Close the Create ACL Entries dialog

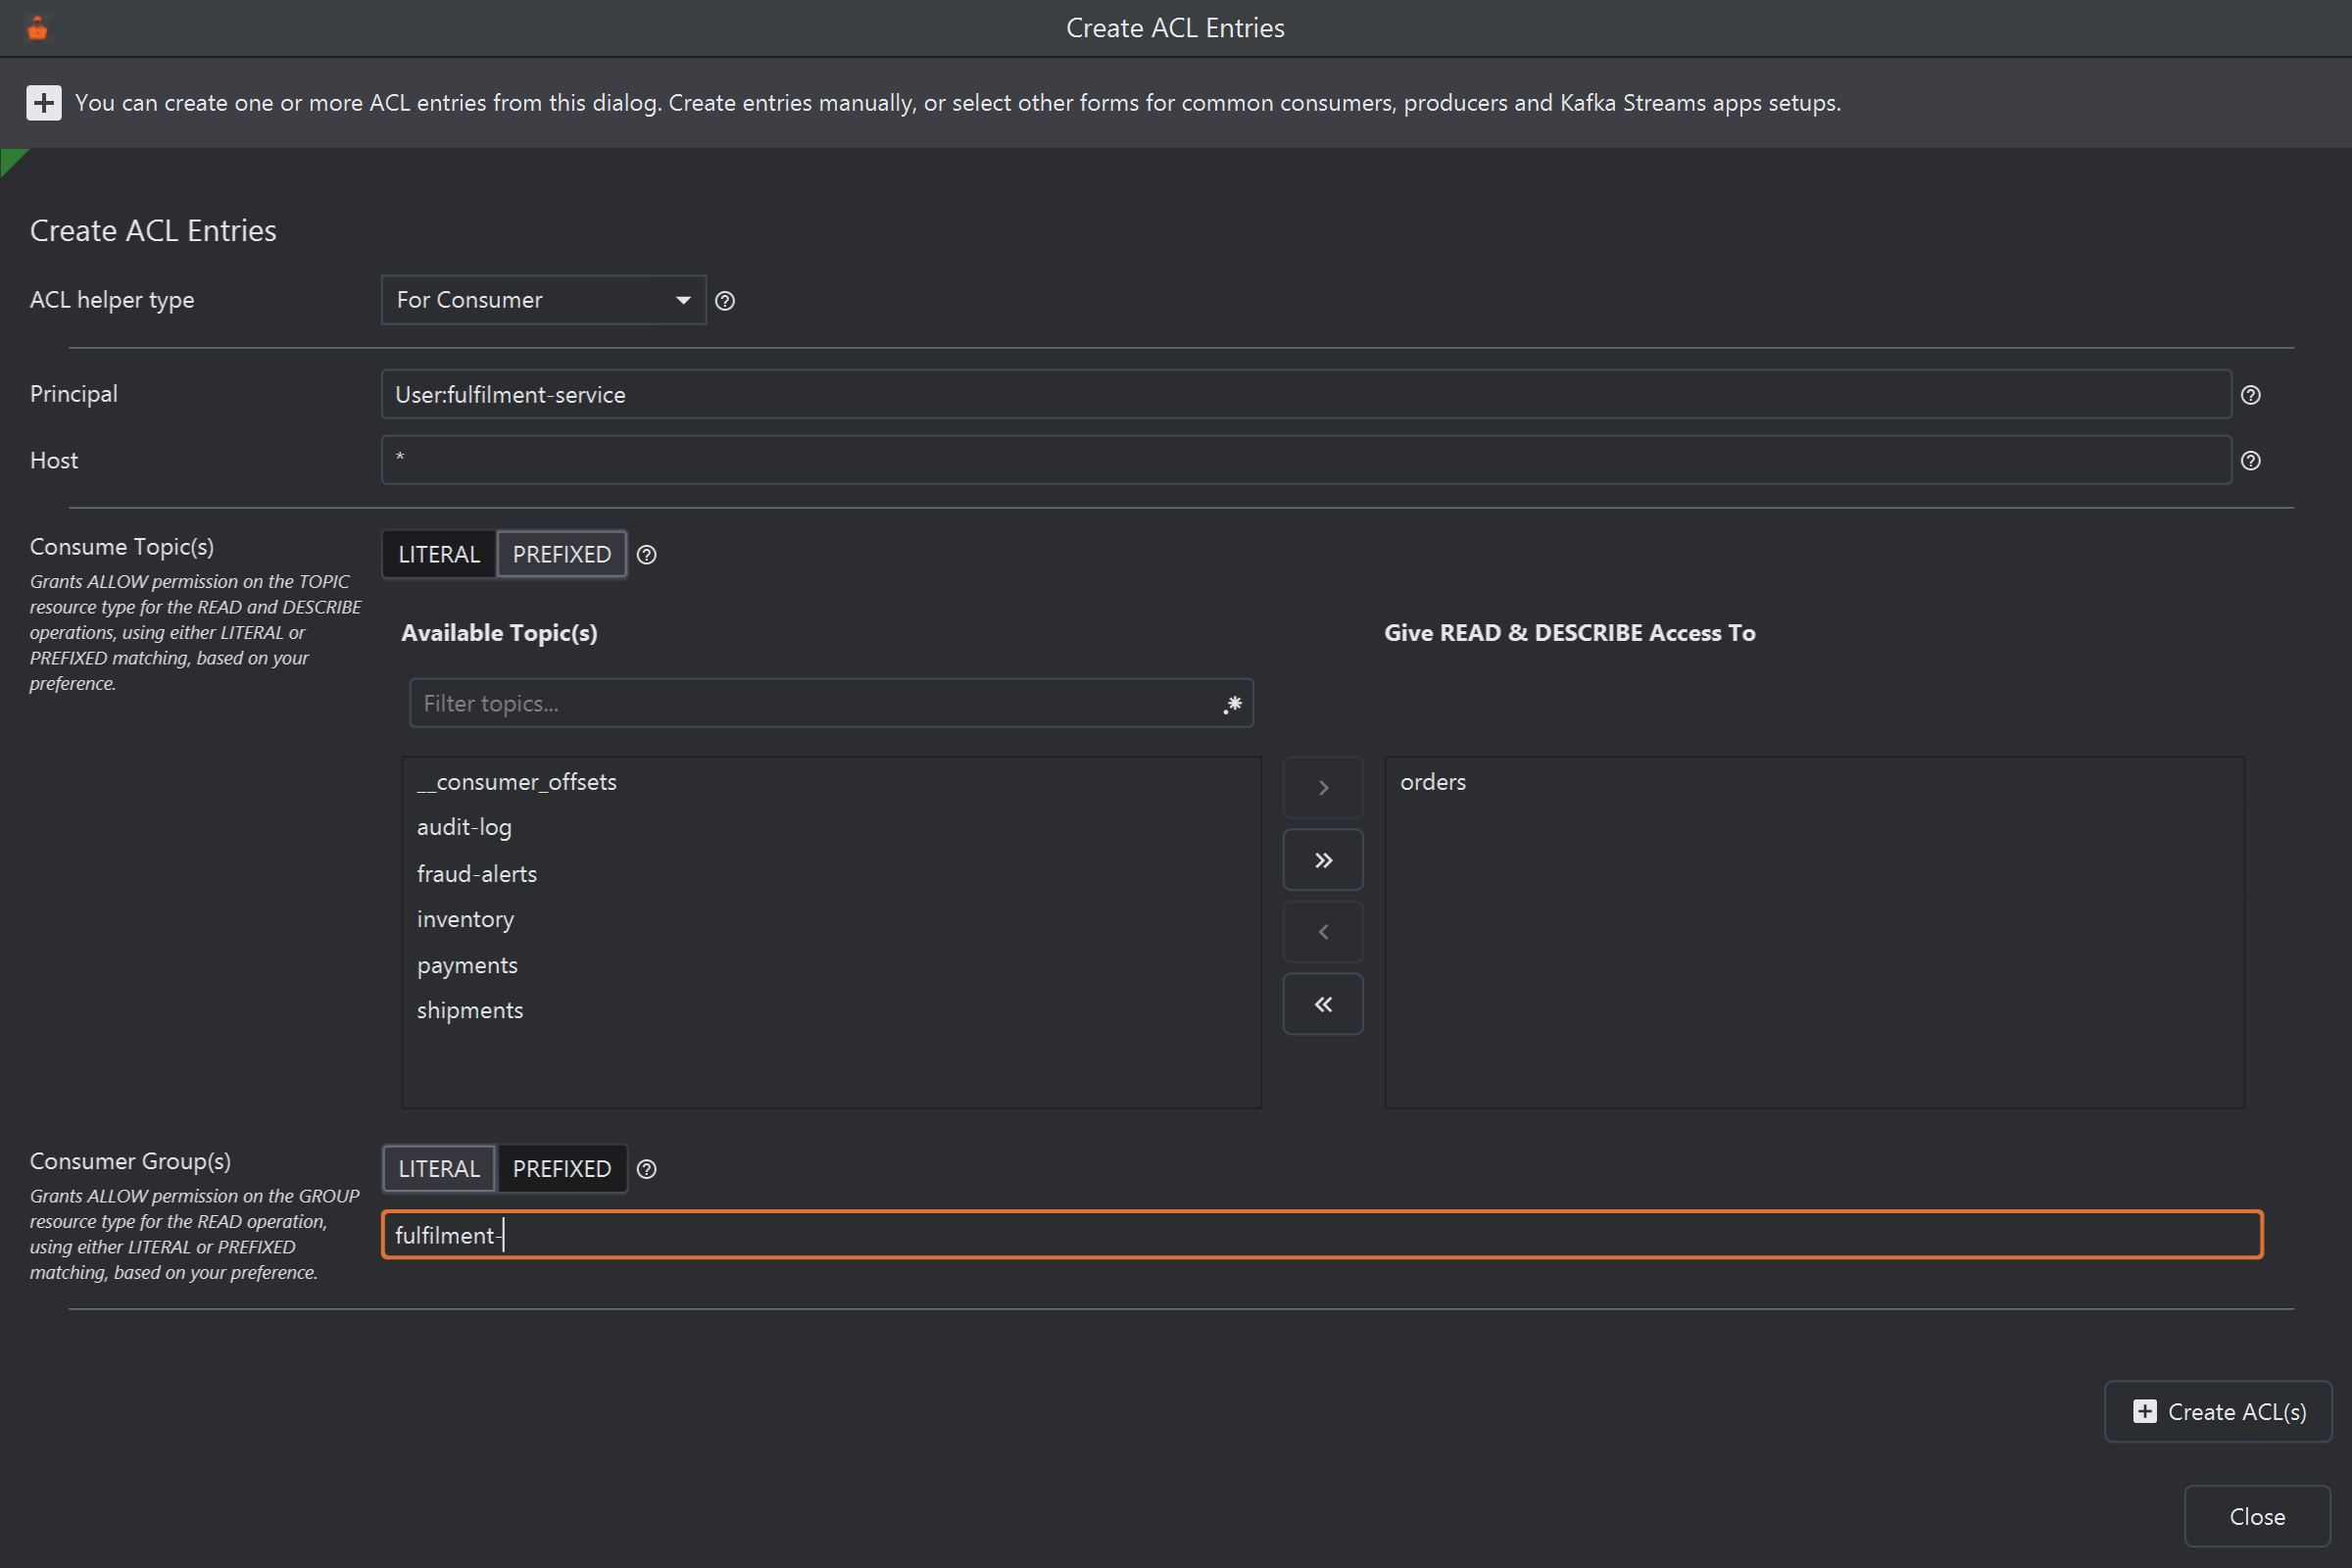2257,1517
